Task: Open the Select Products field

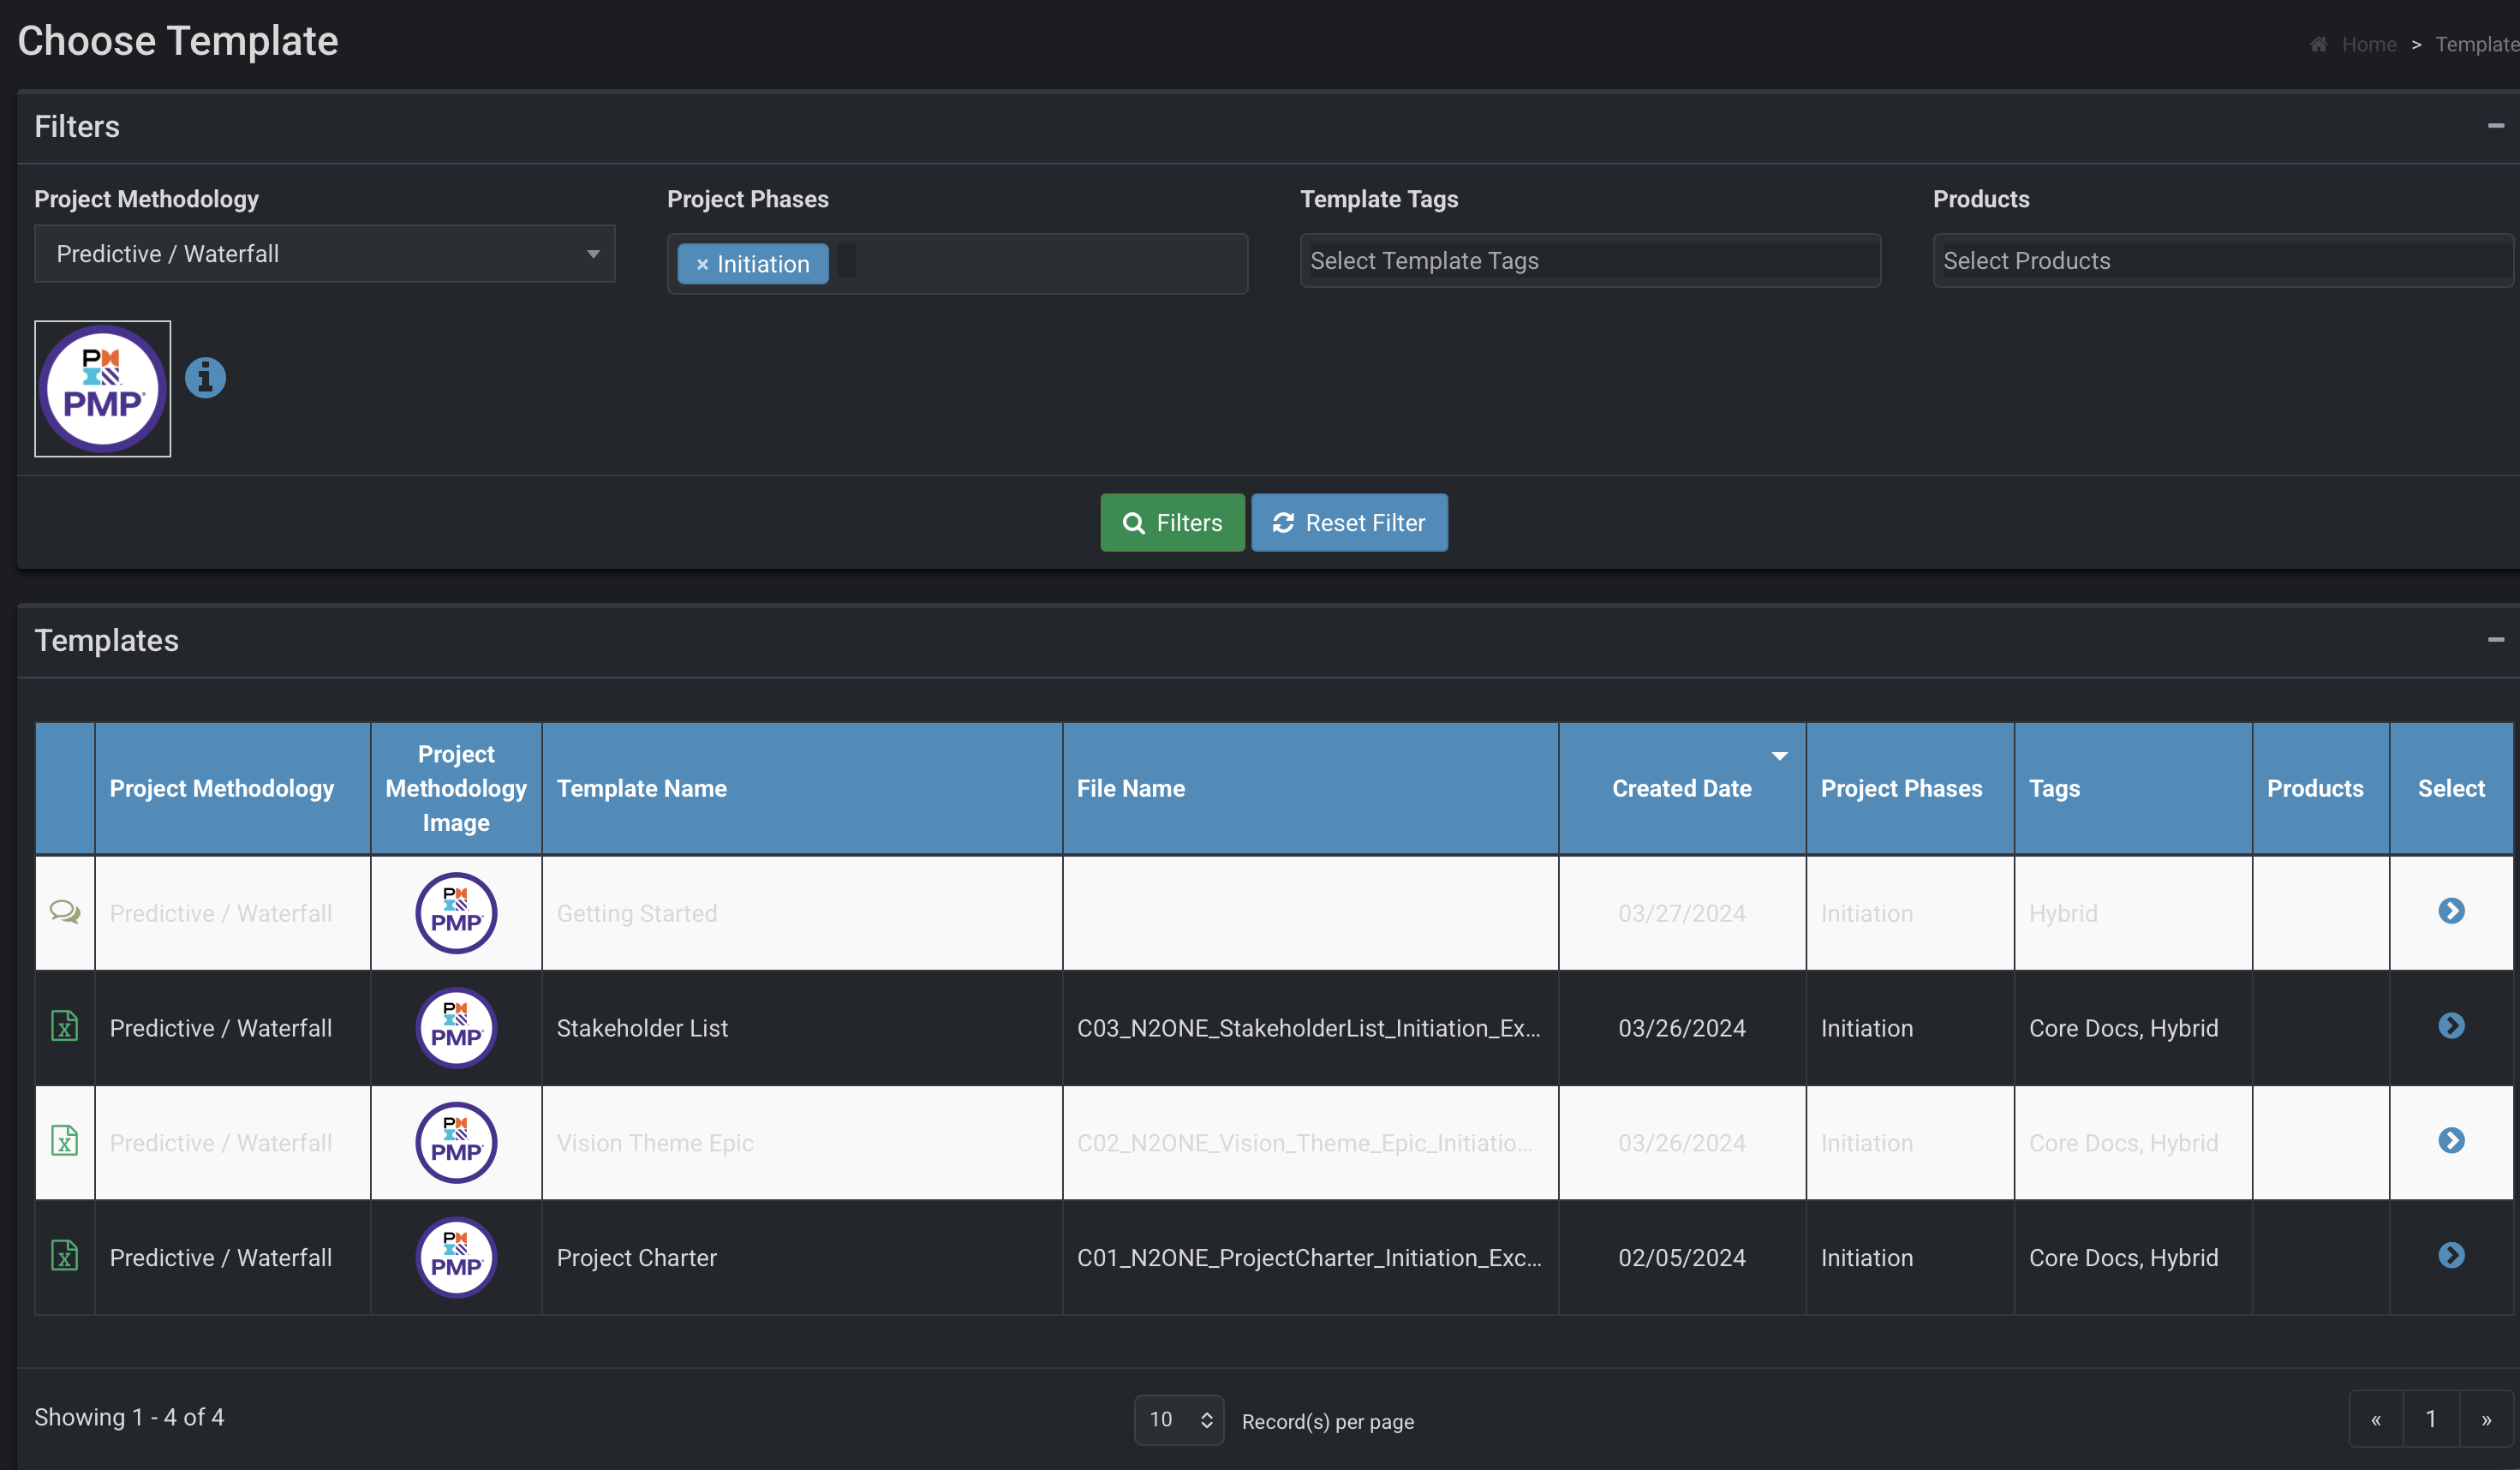Action: [x=2222, y=261]
